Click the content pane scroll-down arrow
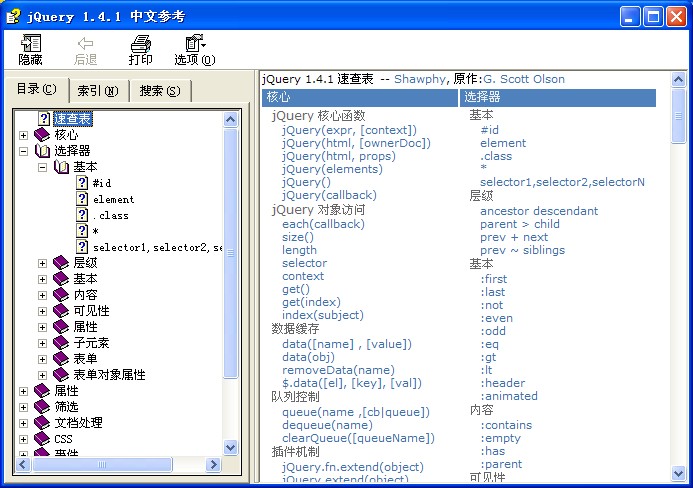The height and width of the screenshot is (488, 693). [678, 473]
